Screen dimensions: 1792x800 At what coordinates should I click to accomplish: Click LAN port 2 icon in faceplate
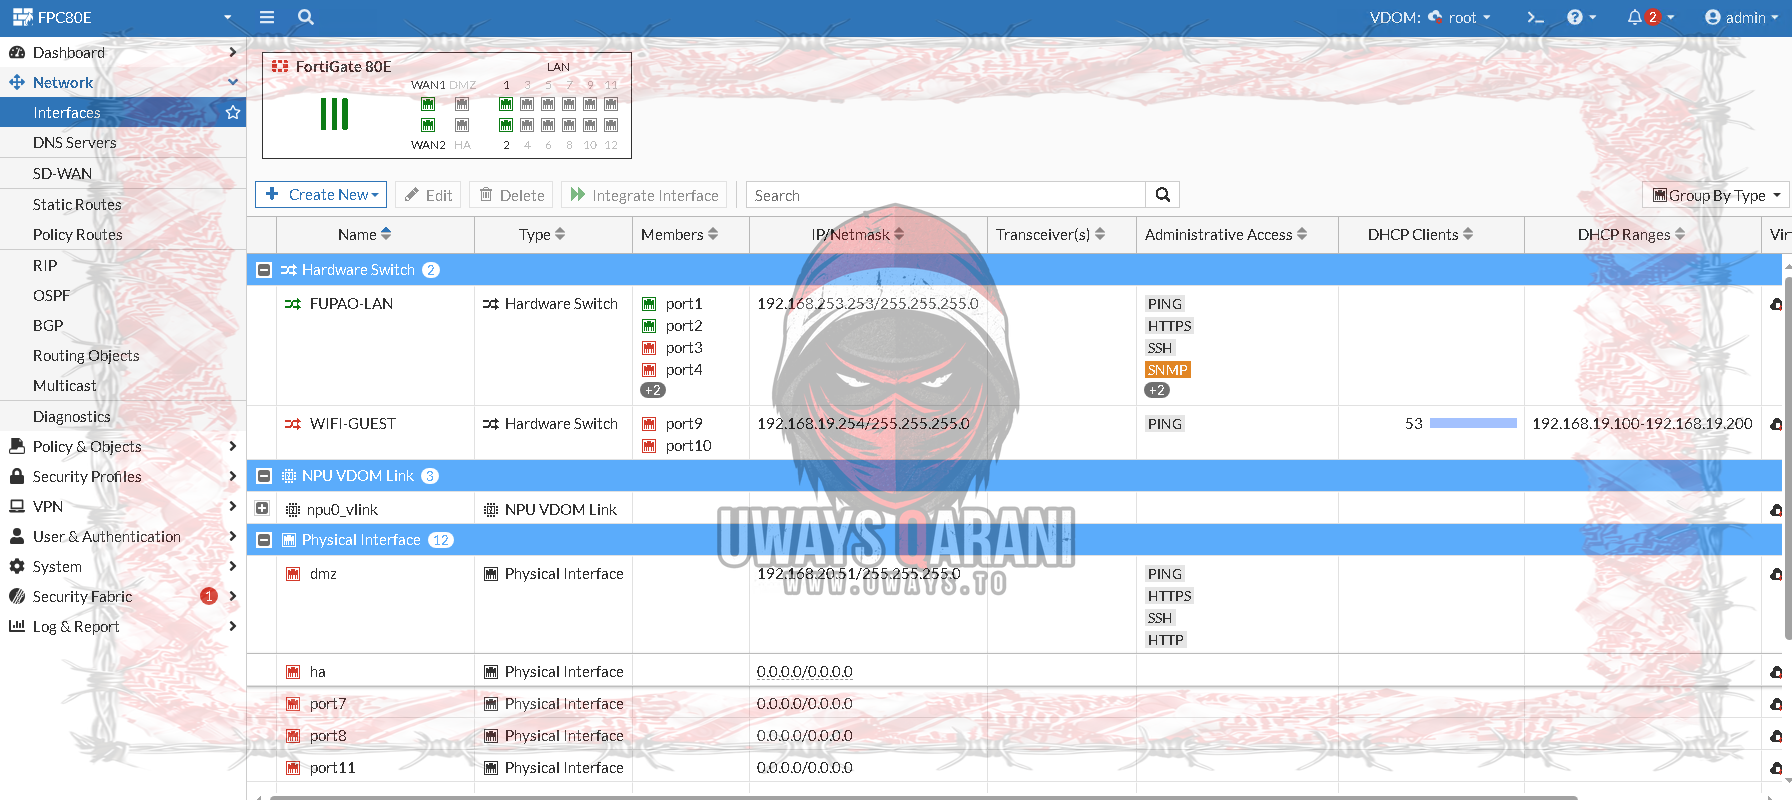506,125
